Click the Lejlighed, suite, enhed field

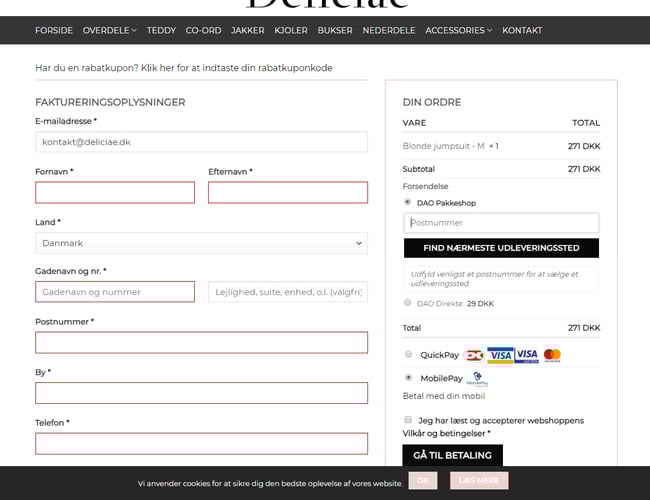click(x=288, y=292)
